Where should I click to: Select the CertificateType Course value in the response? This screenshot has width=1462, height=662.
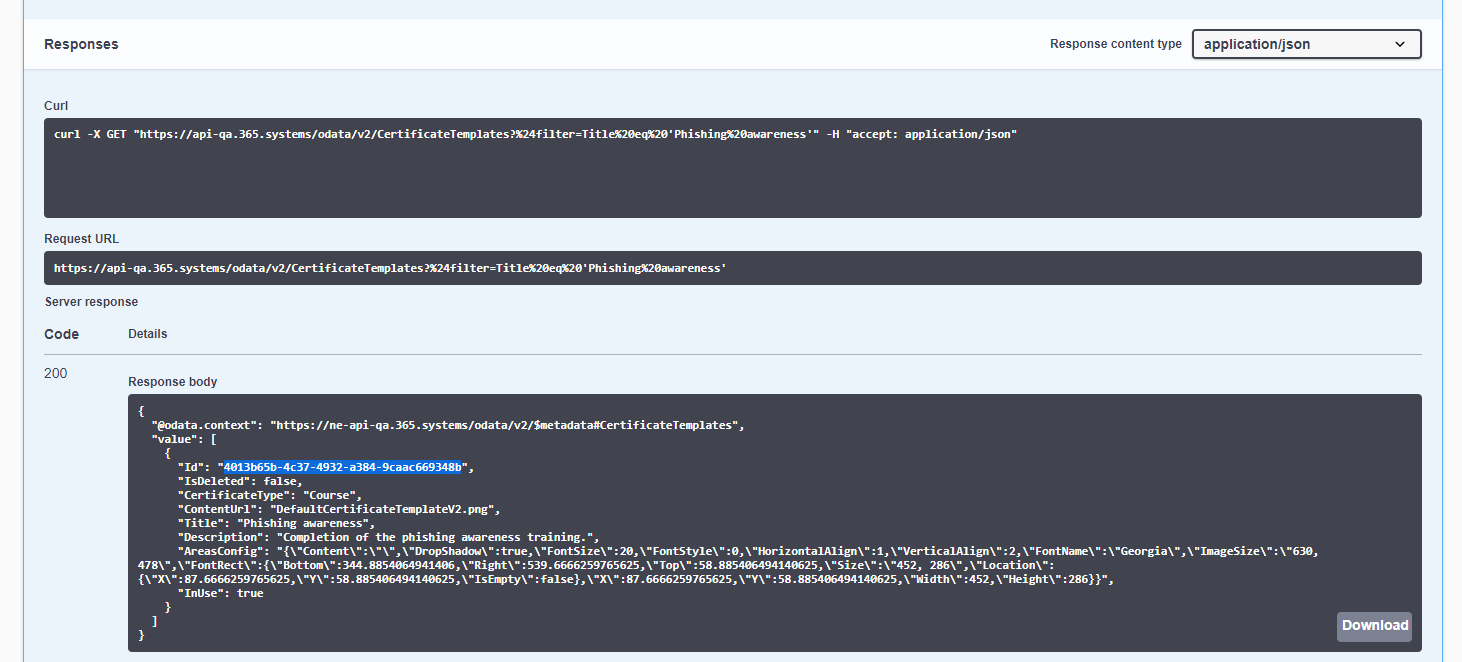tap(330, 494)
